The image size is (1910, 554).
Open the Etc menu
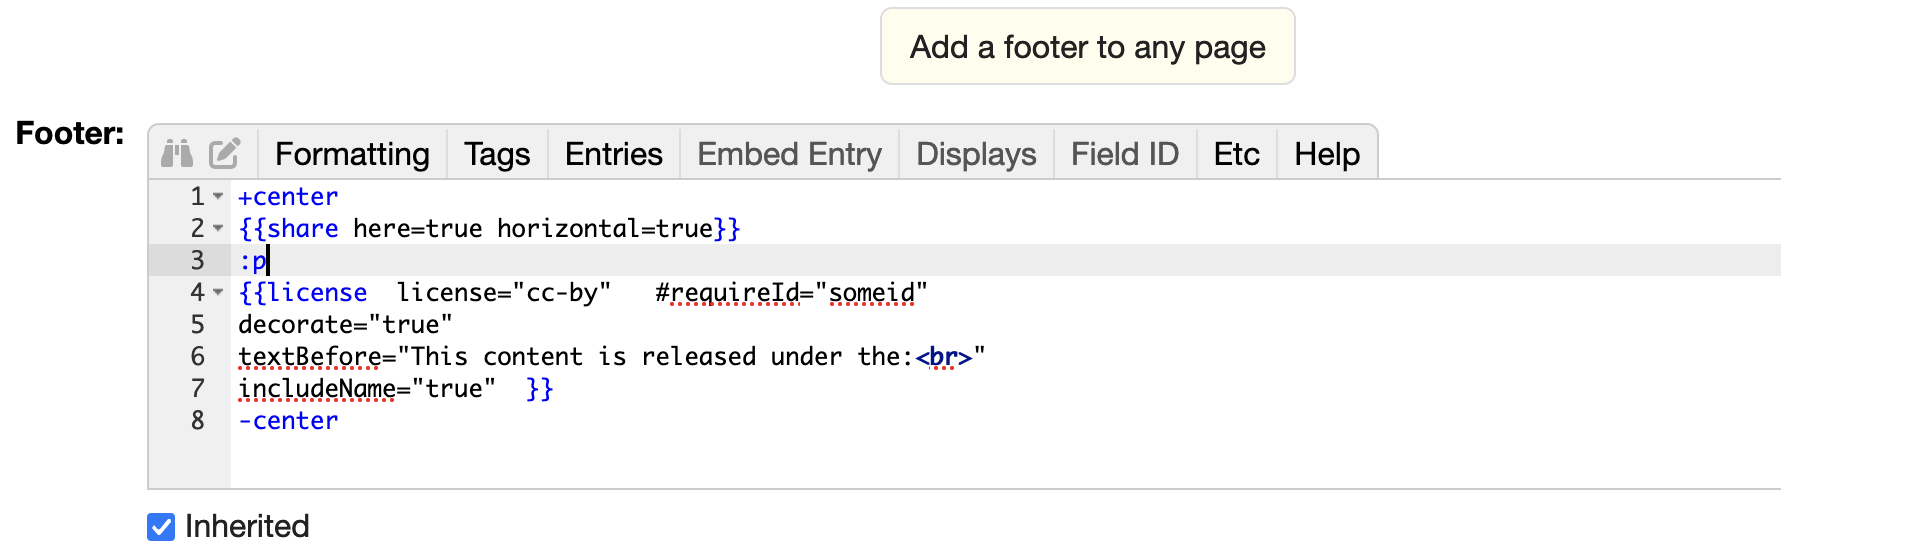(1236, 154)
